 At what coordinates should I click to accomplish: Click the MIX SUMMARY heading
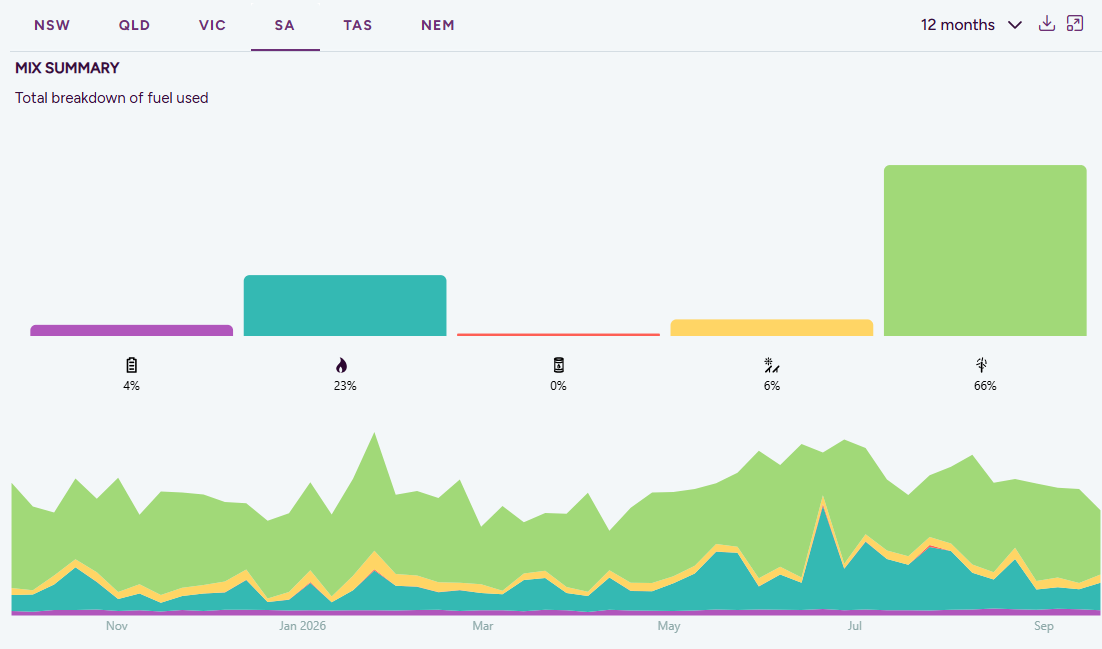pyautogui.click(x=67, y=68)
